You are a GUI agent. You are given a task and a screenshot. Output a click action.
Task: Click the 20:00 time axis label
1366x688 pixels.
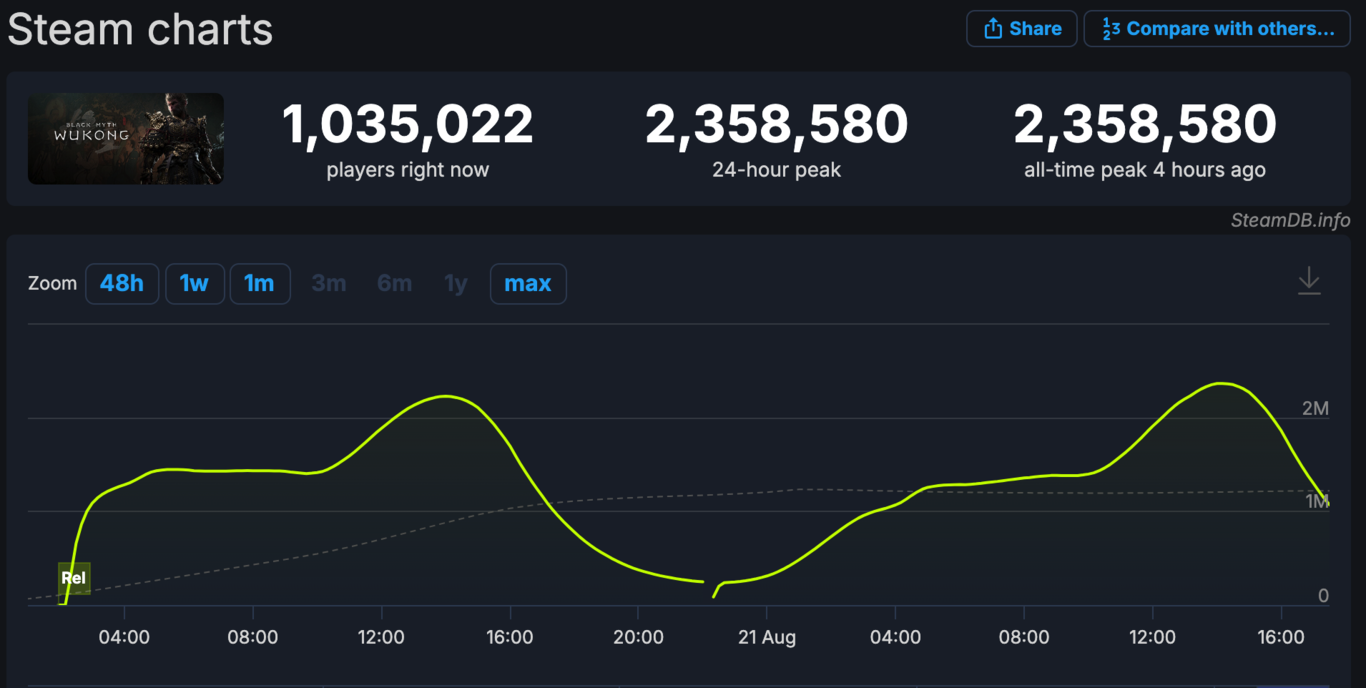(x=638, y=637)
